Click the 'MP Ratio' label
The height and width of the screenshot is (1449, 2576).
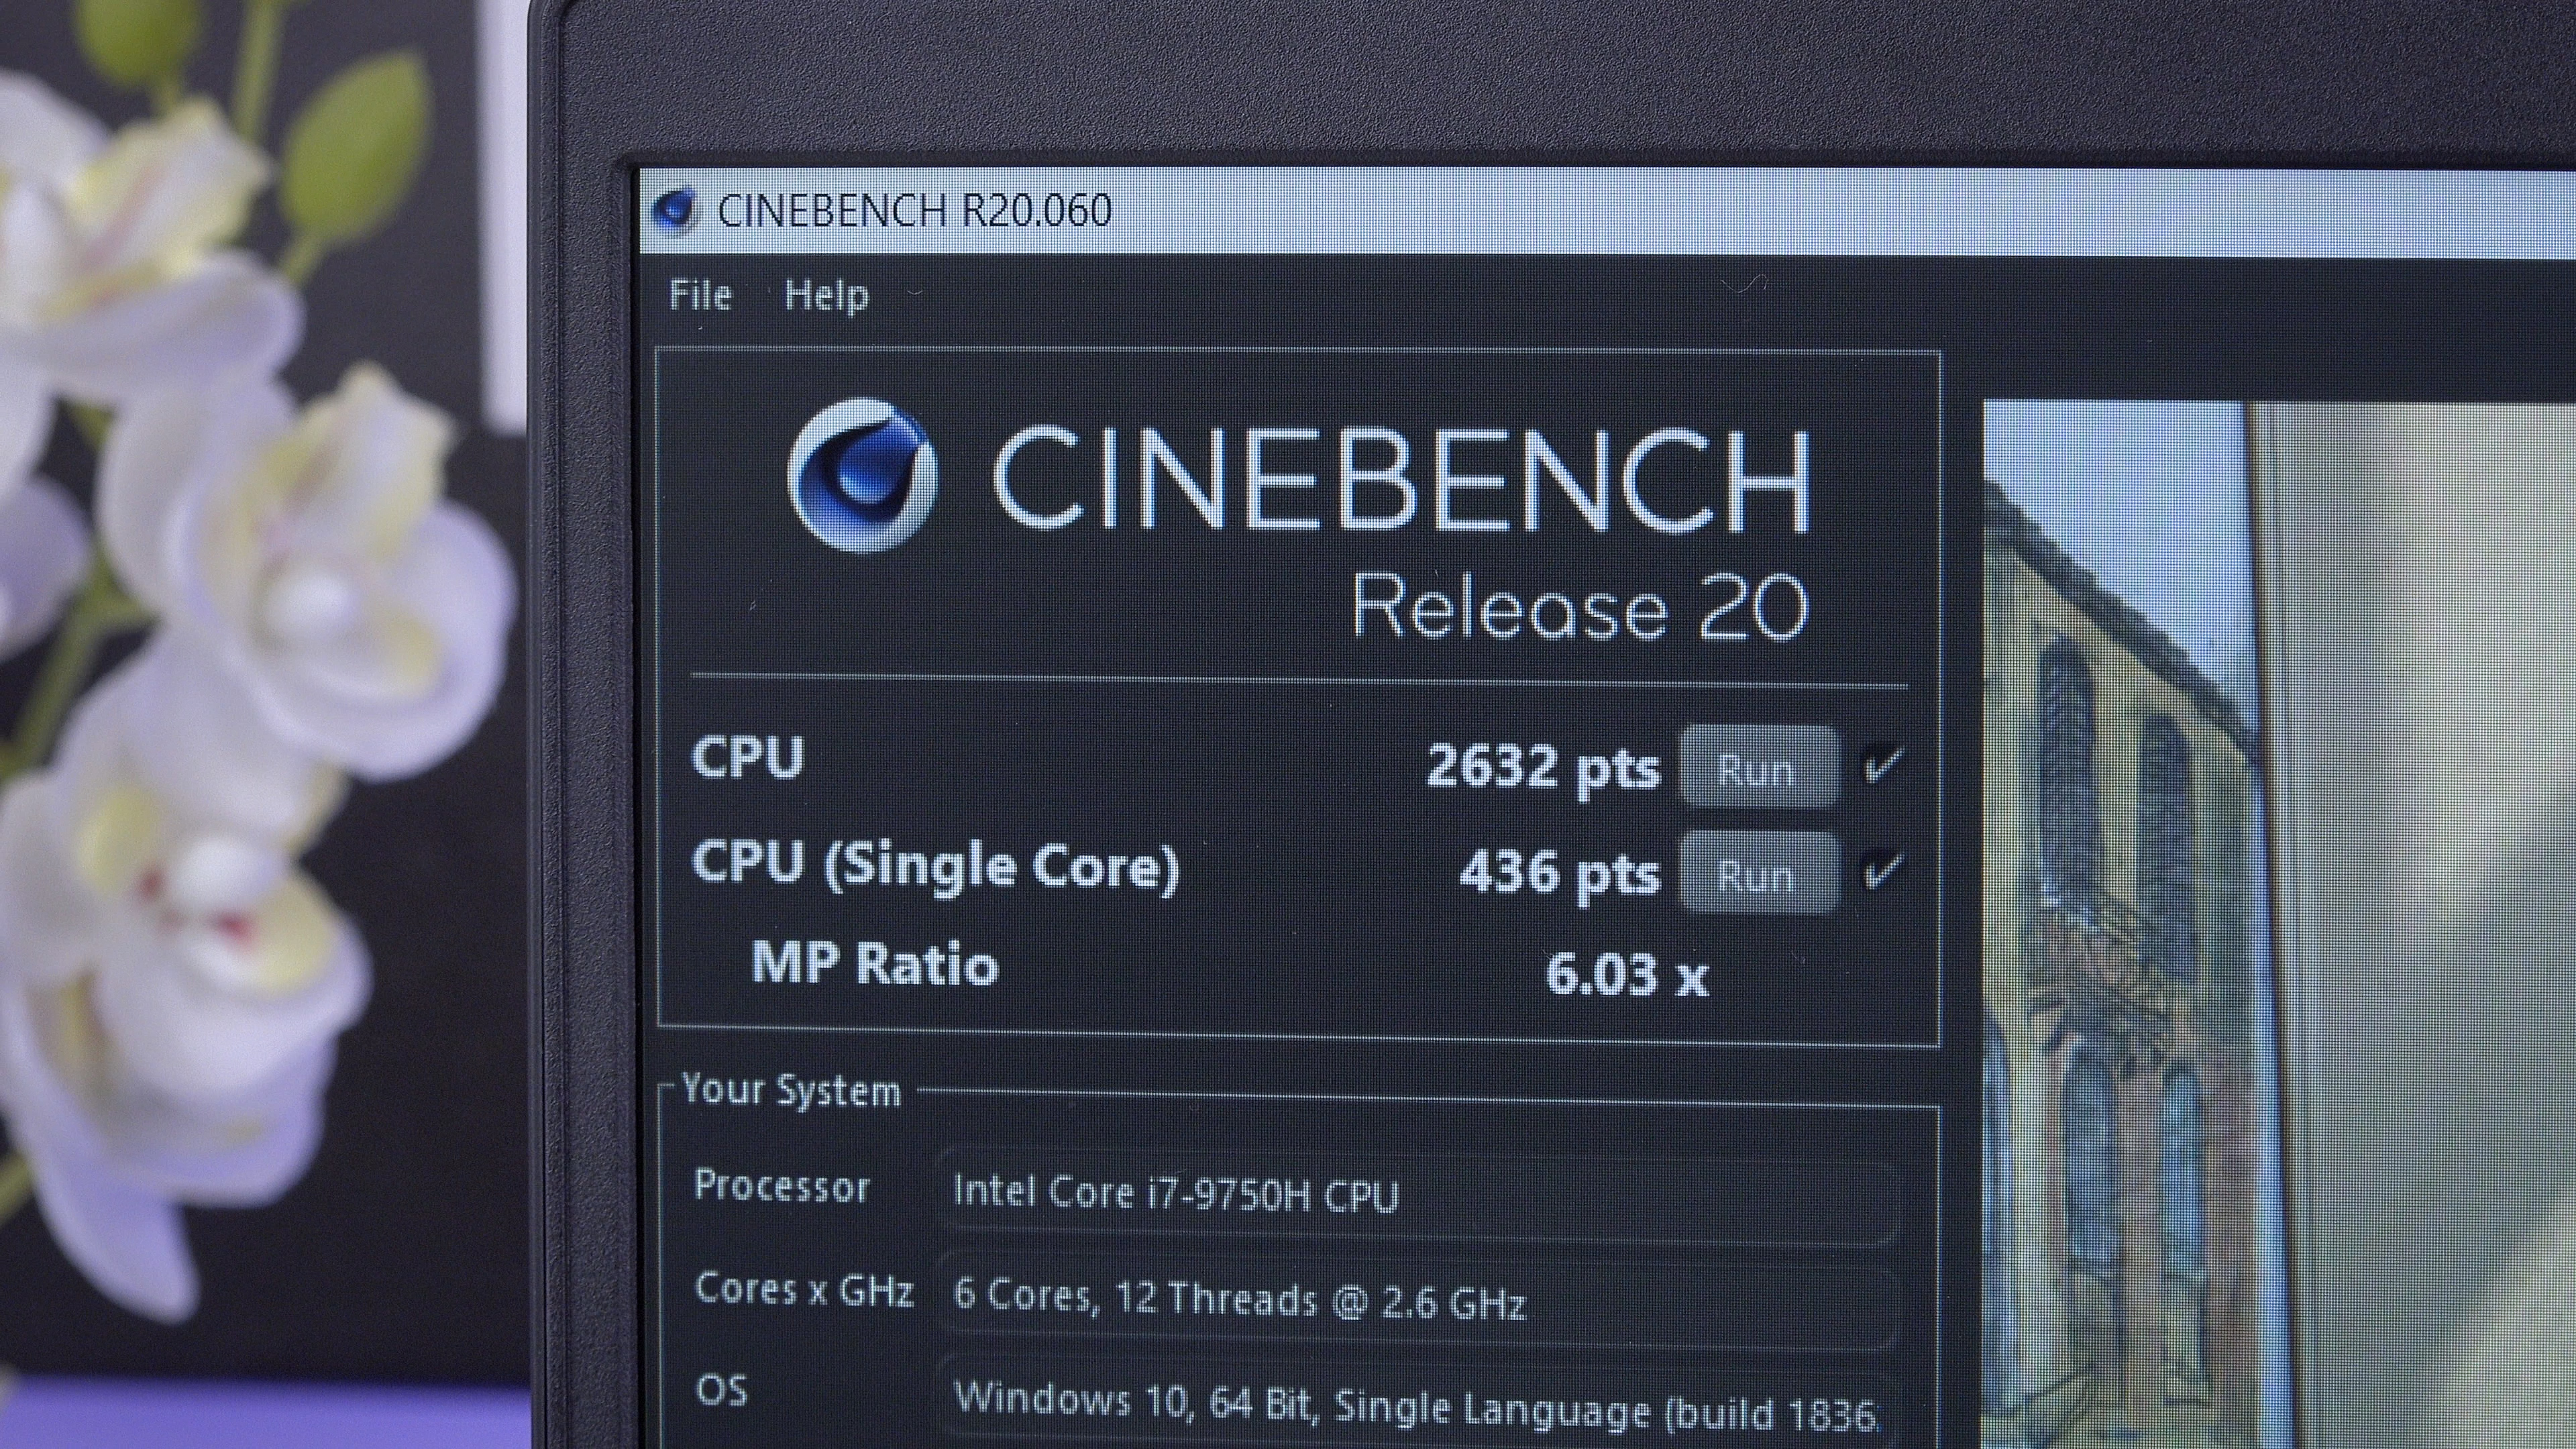874,964
